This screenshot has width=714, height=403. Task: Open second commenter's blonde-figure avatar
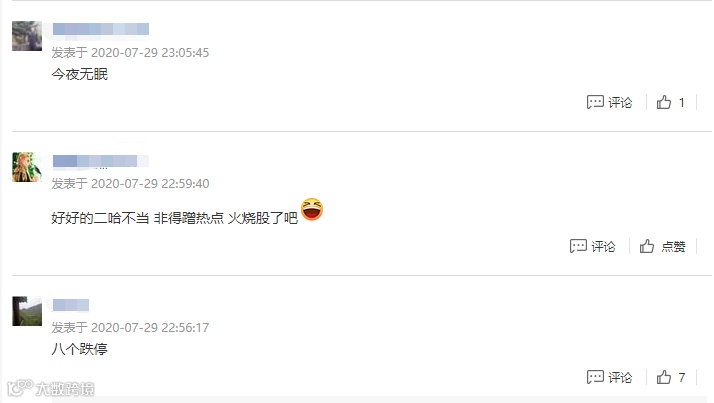[x=27, y=167]
